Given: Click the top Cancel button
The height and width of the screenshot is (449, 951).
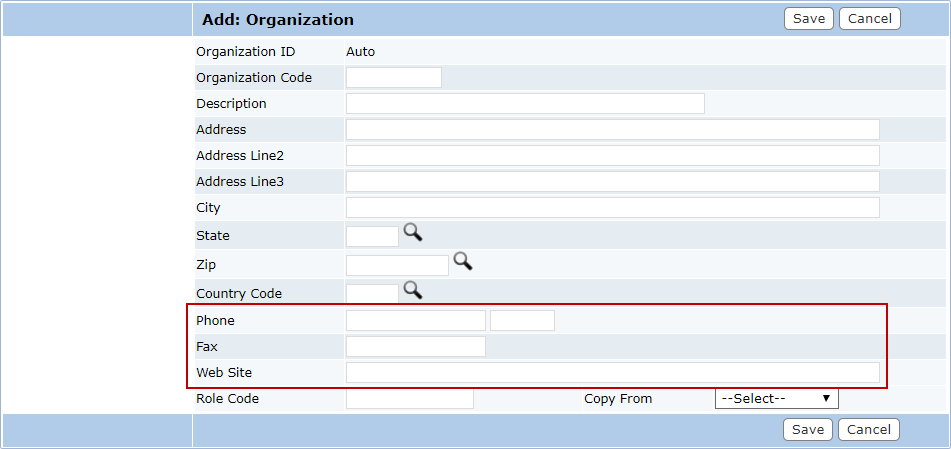Looking at the screenshot, I should pyautogui.click(x=870, y=19).
